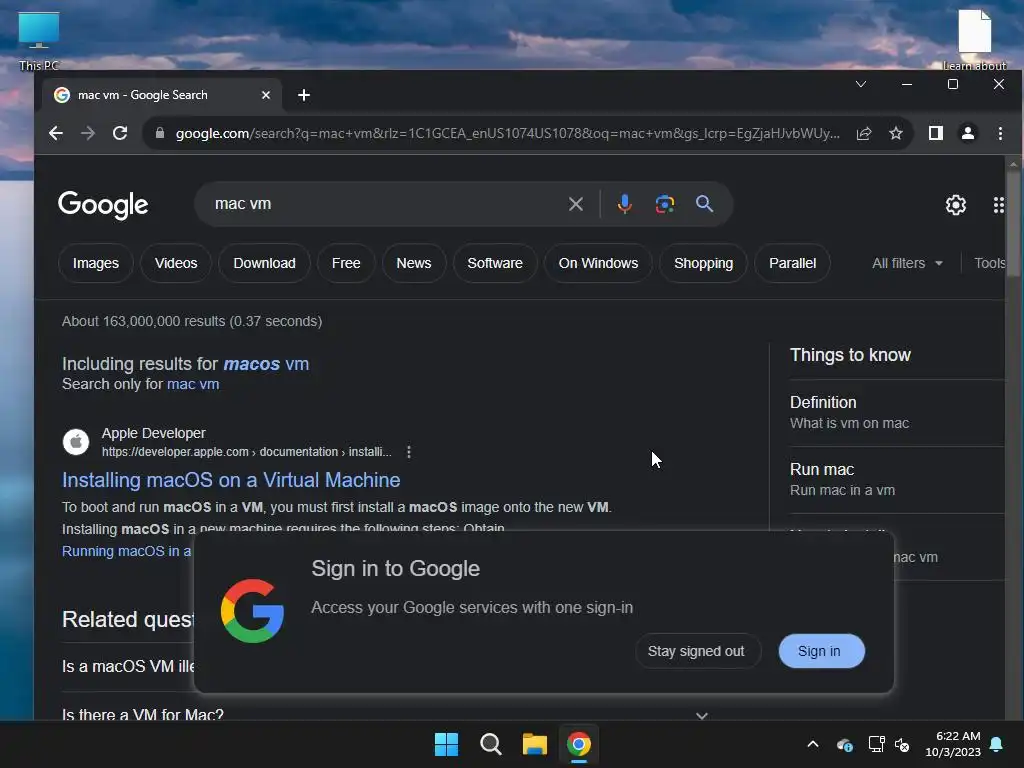Start voice search with microphone icon
The image size is (1024, 768).
tap(624, 204)
